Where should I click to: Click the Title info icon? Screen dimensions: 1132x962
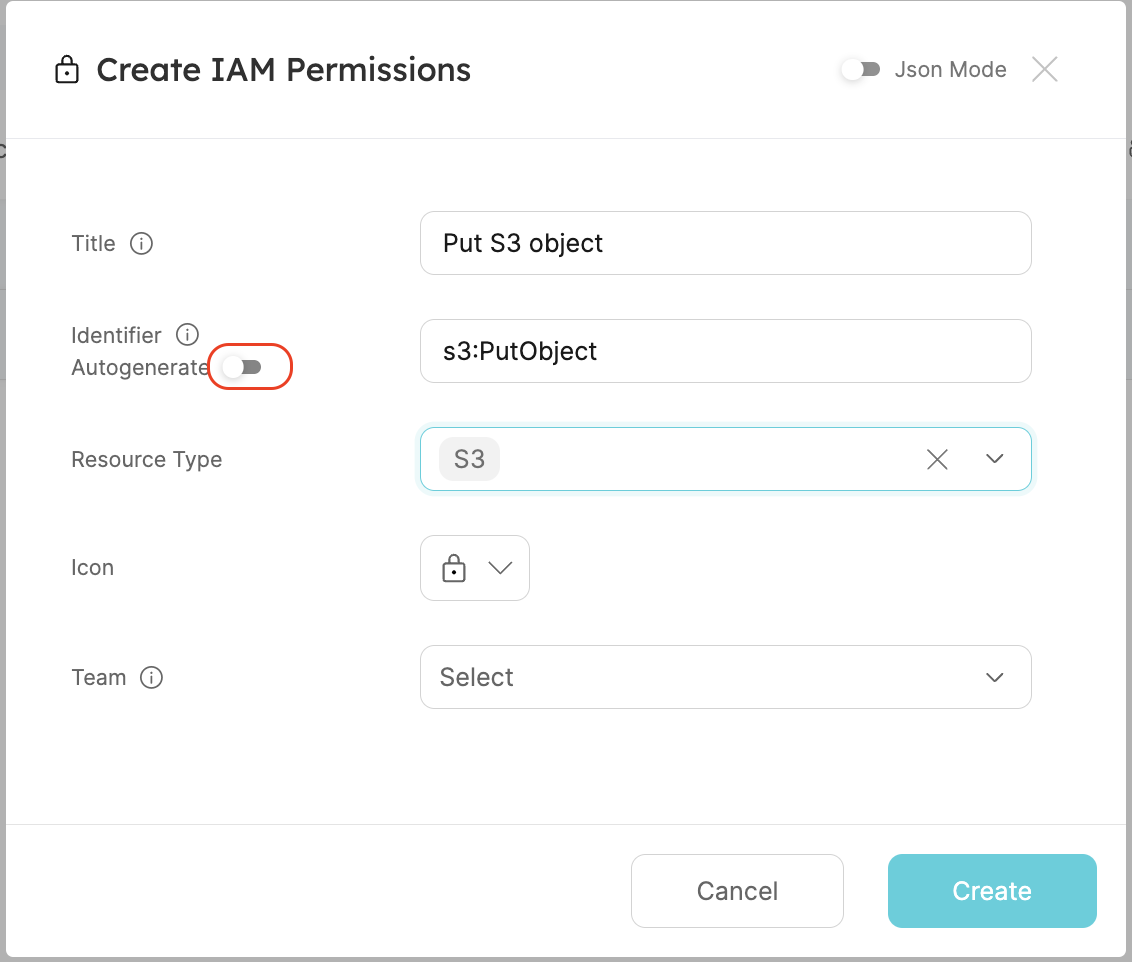(x=142, y=244)
